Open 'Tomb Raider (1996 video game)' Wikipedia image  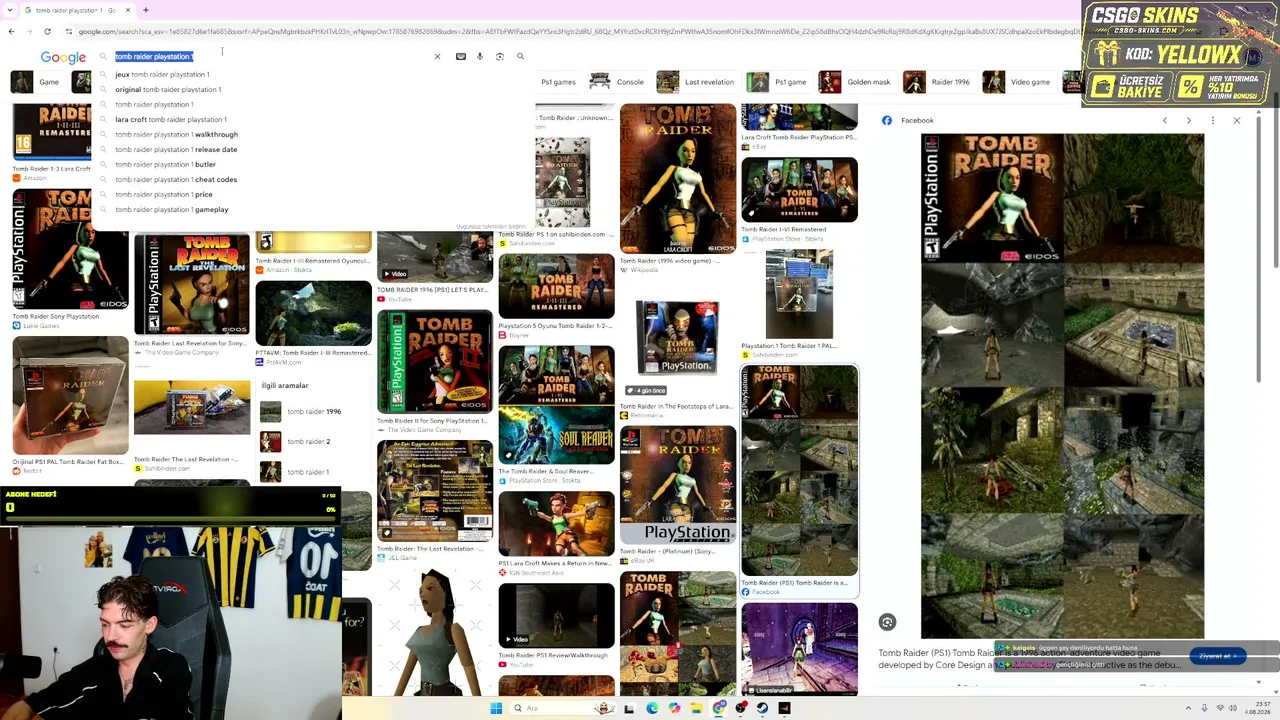click(x=677, y=178)
